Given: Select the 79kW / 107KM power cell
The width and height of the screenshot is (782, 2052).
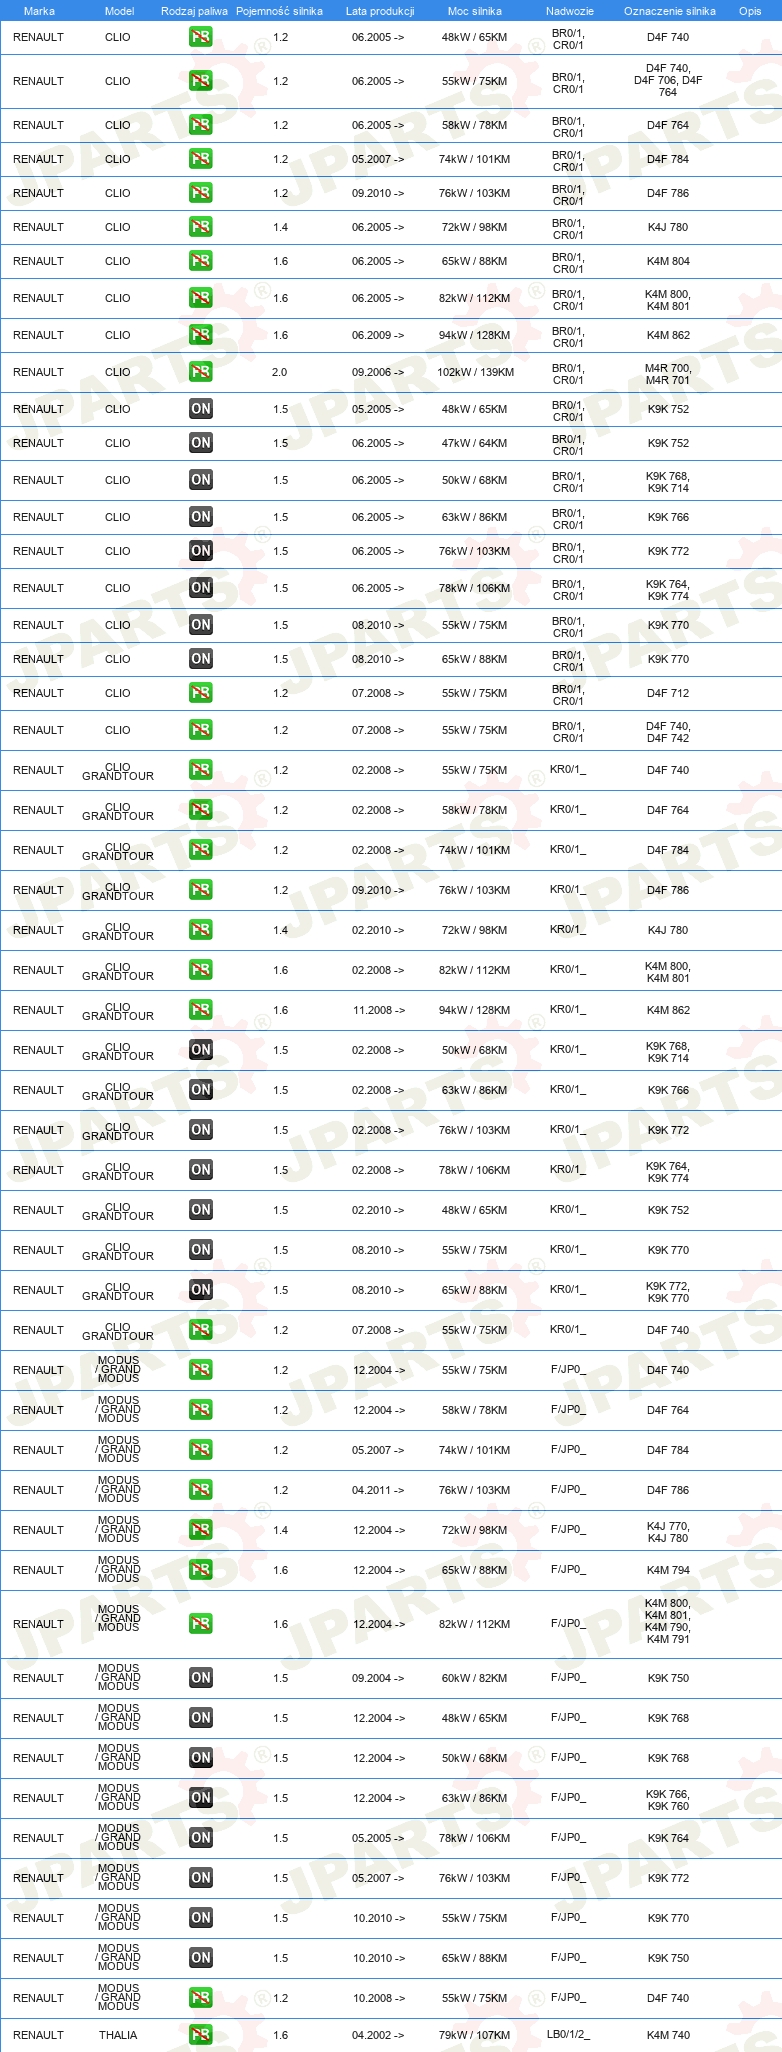Looking at the screenshot, I should (x=474, y=2035).
